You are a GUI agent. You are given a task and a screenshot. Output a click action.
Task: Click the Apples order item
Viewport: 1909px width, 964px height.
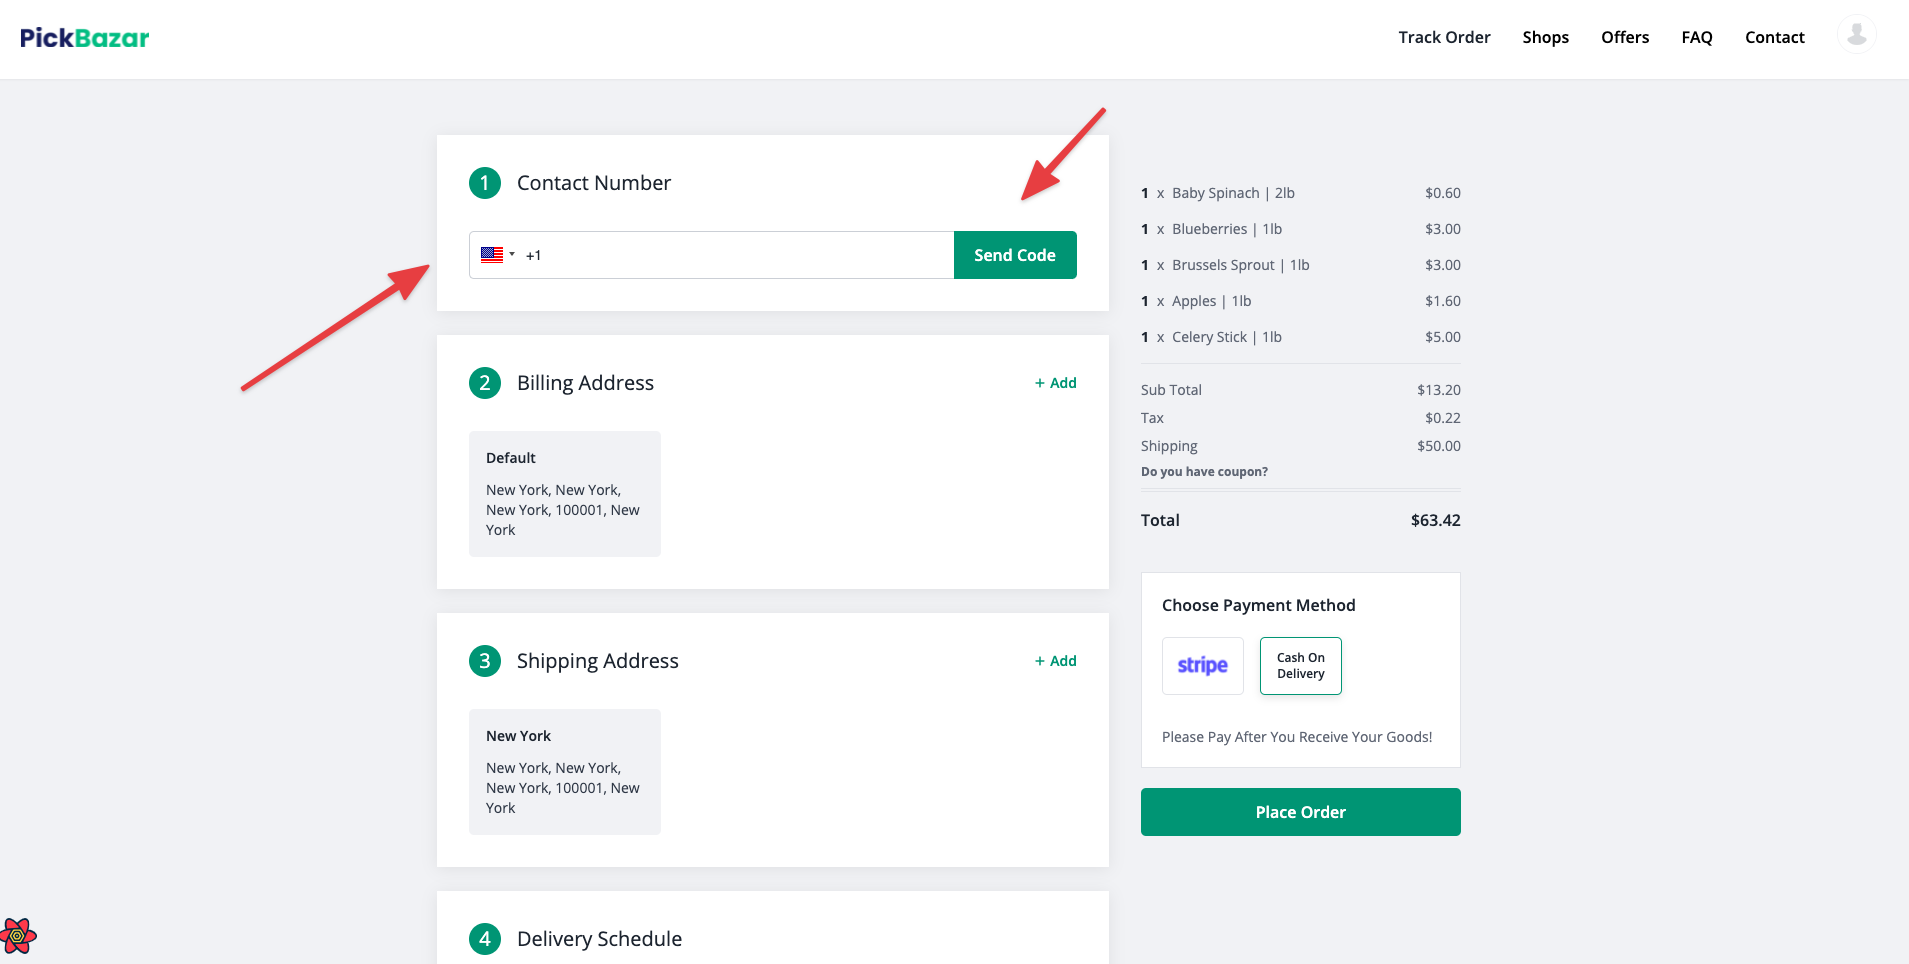[x=1300, y=301]
